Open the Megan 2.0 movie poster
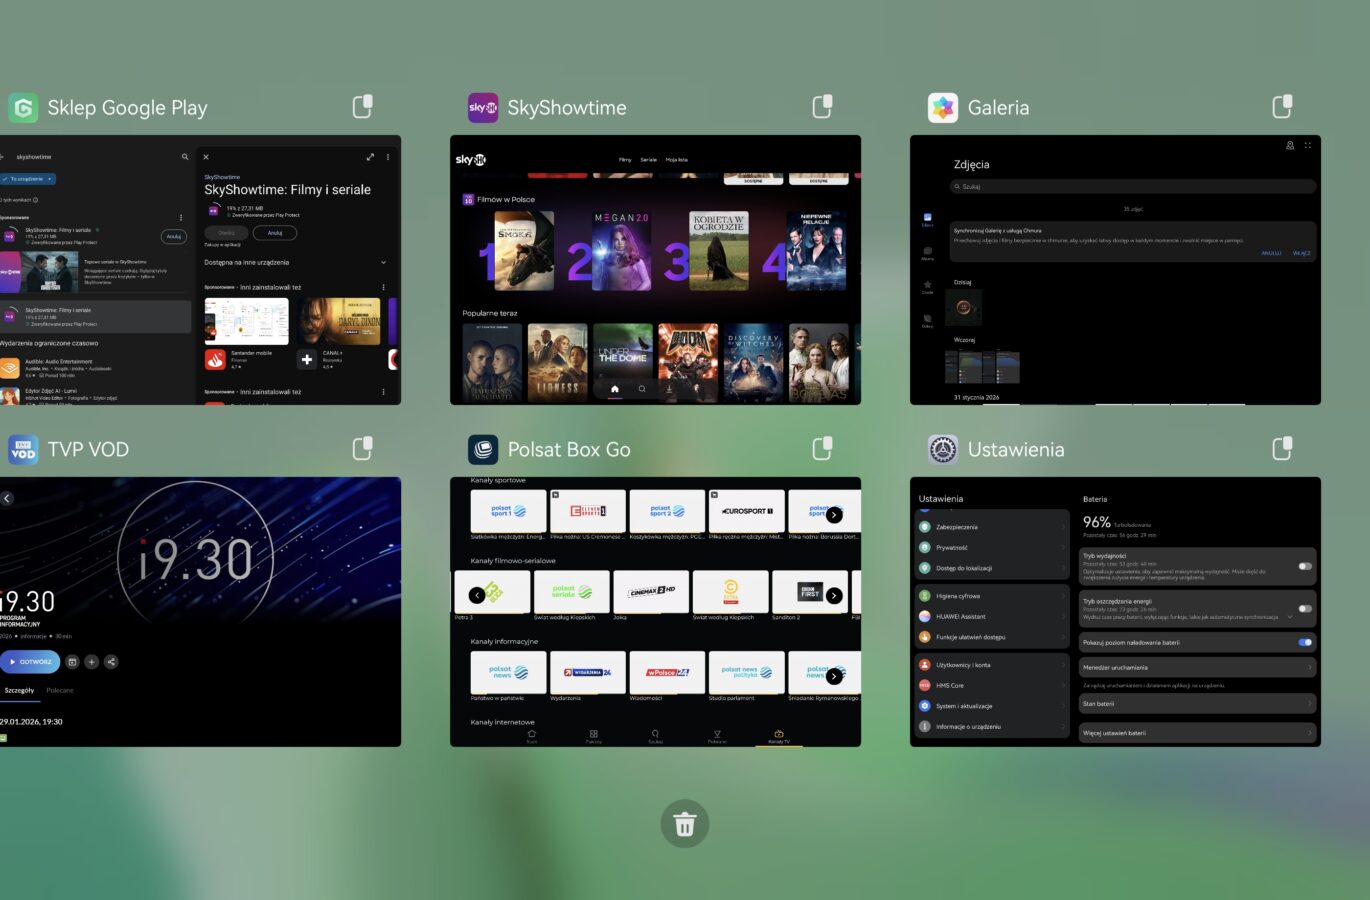Image resolution: width=1370 pixels, height=900 pixels. (x=621, y=252)
